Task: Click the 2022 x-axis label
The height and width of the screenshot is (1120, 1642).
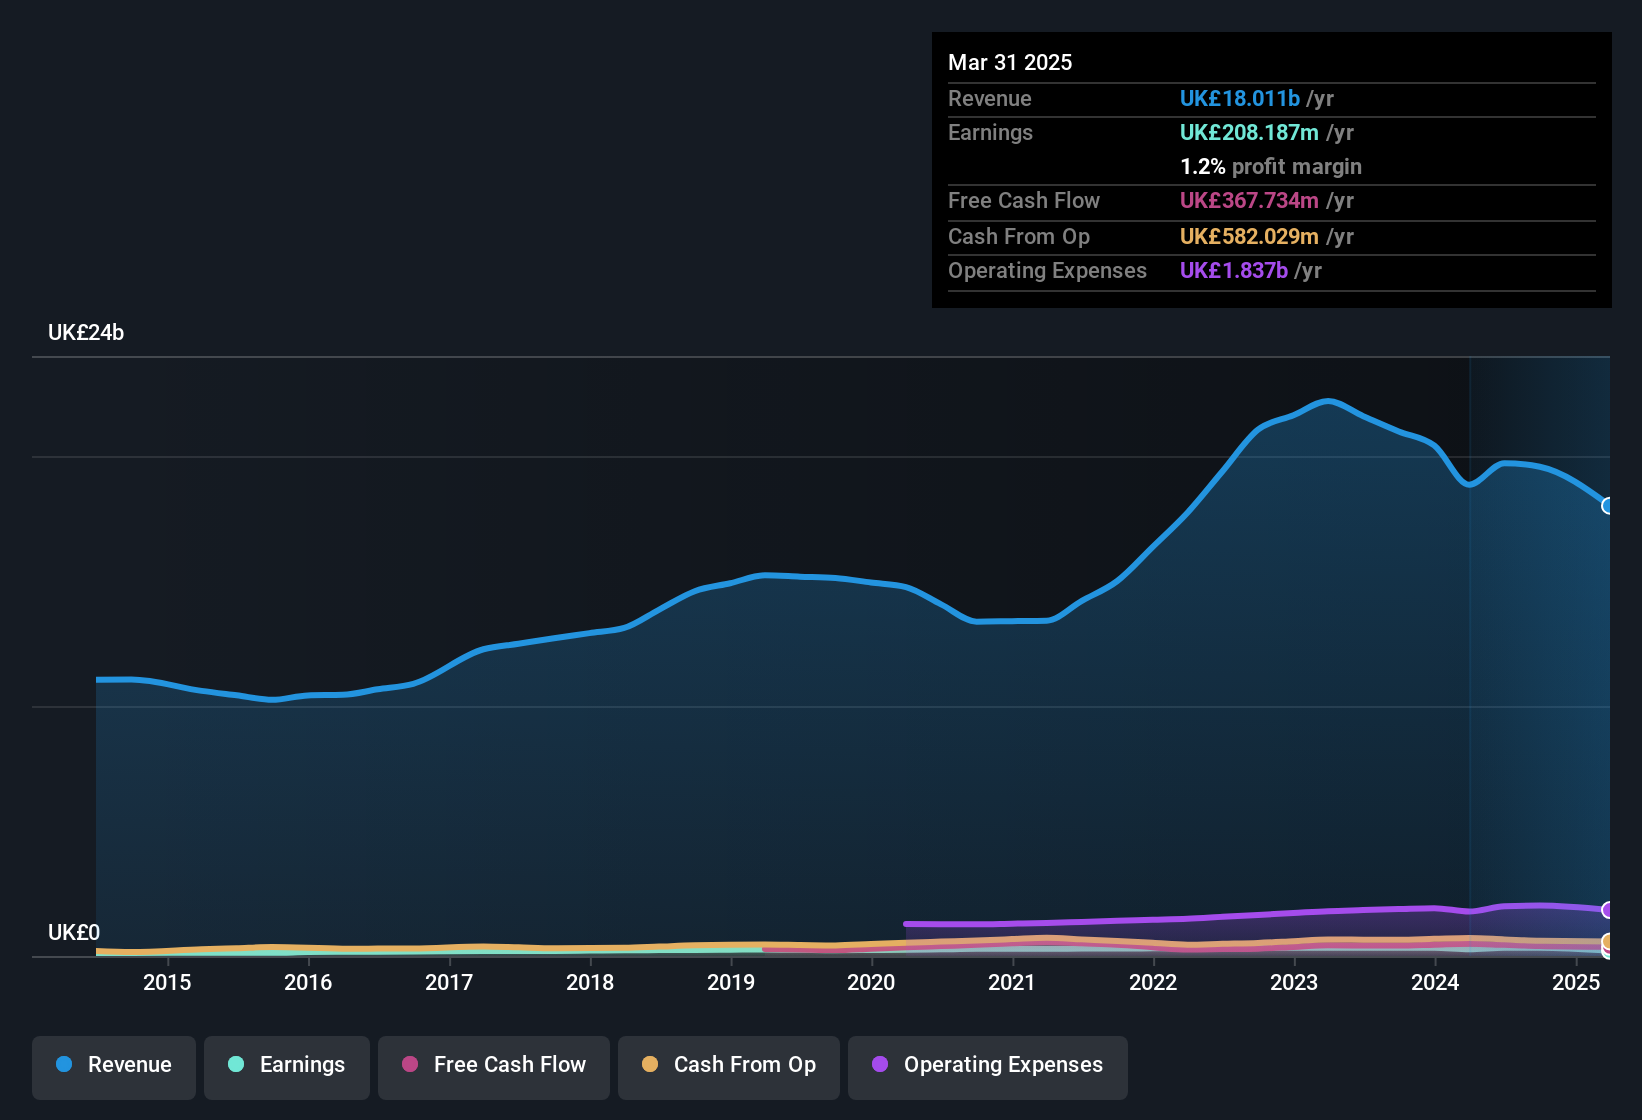Action: coord(1153,982)
